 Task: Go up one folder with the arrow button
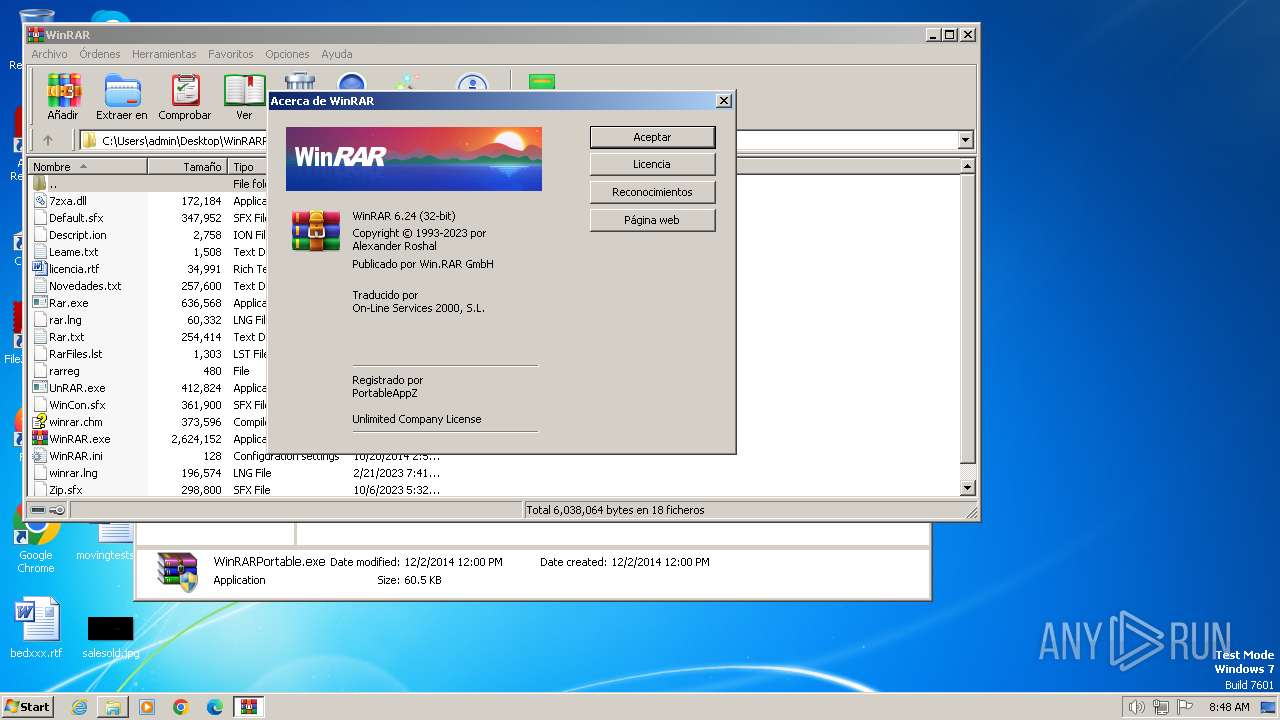[47, 140]
